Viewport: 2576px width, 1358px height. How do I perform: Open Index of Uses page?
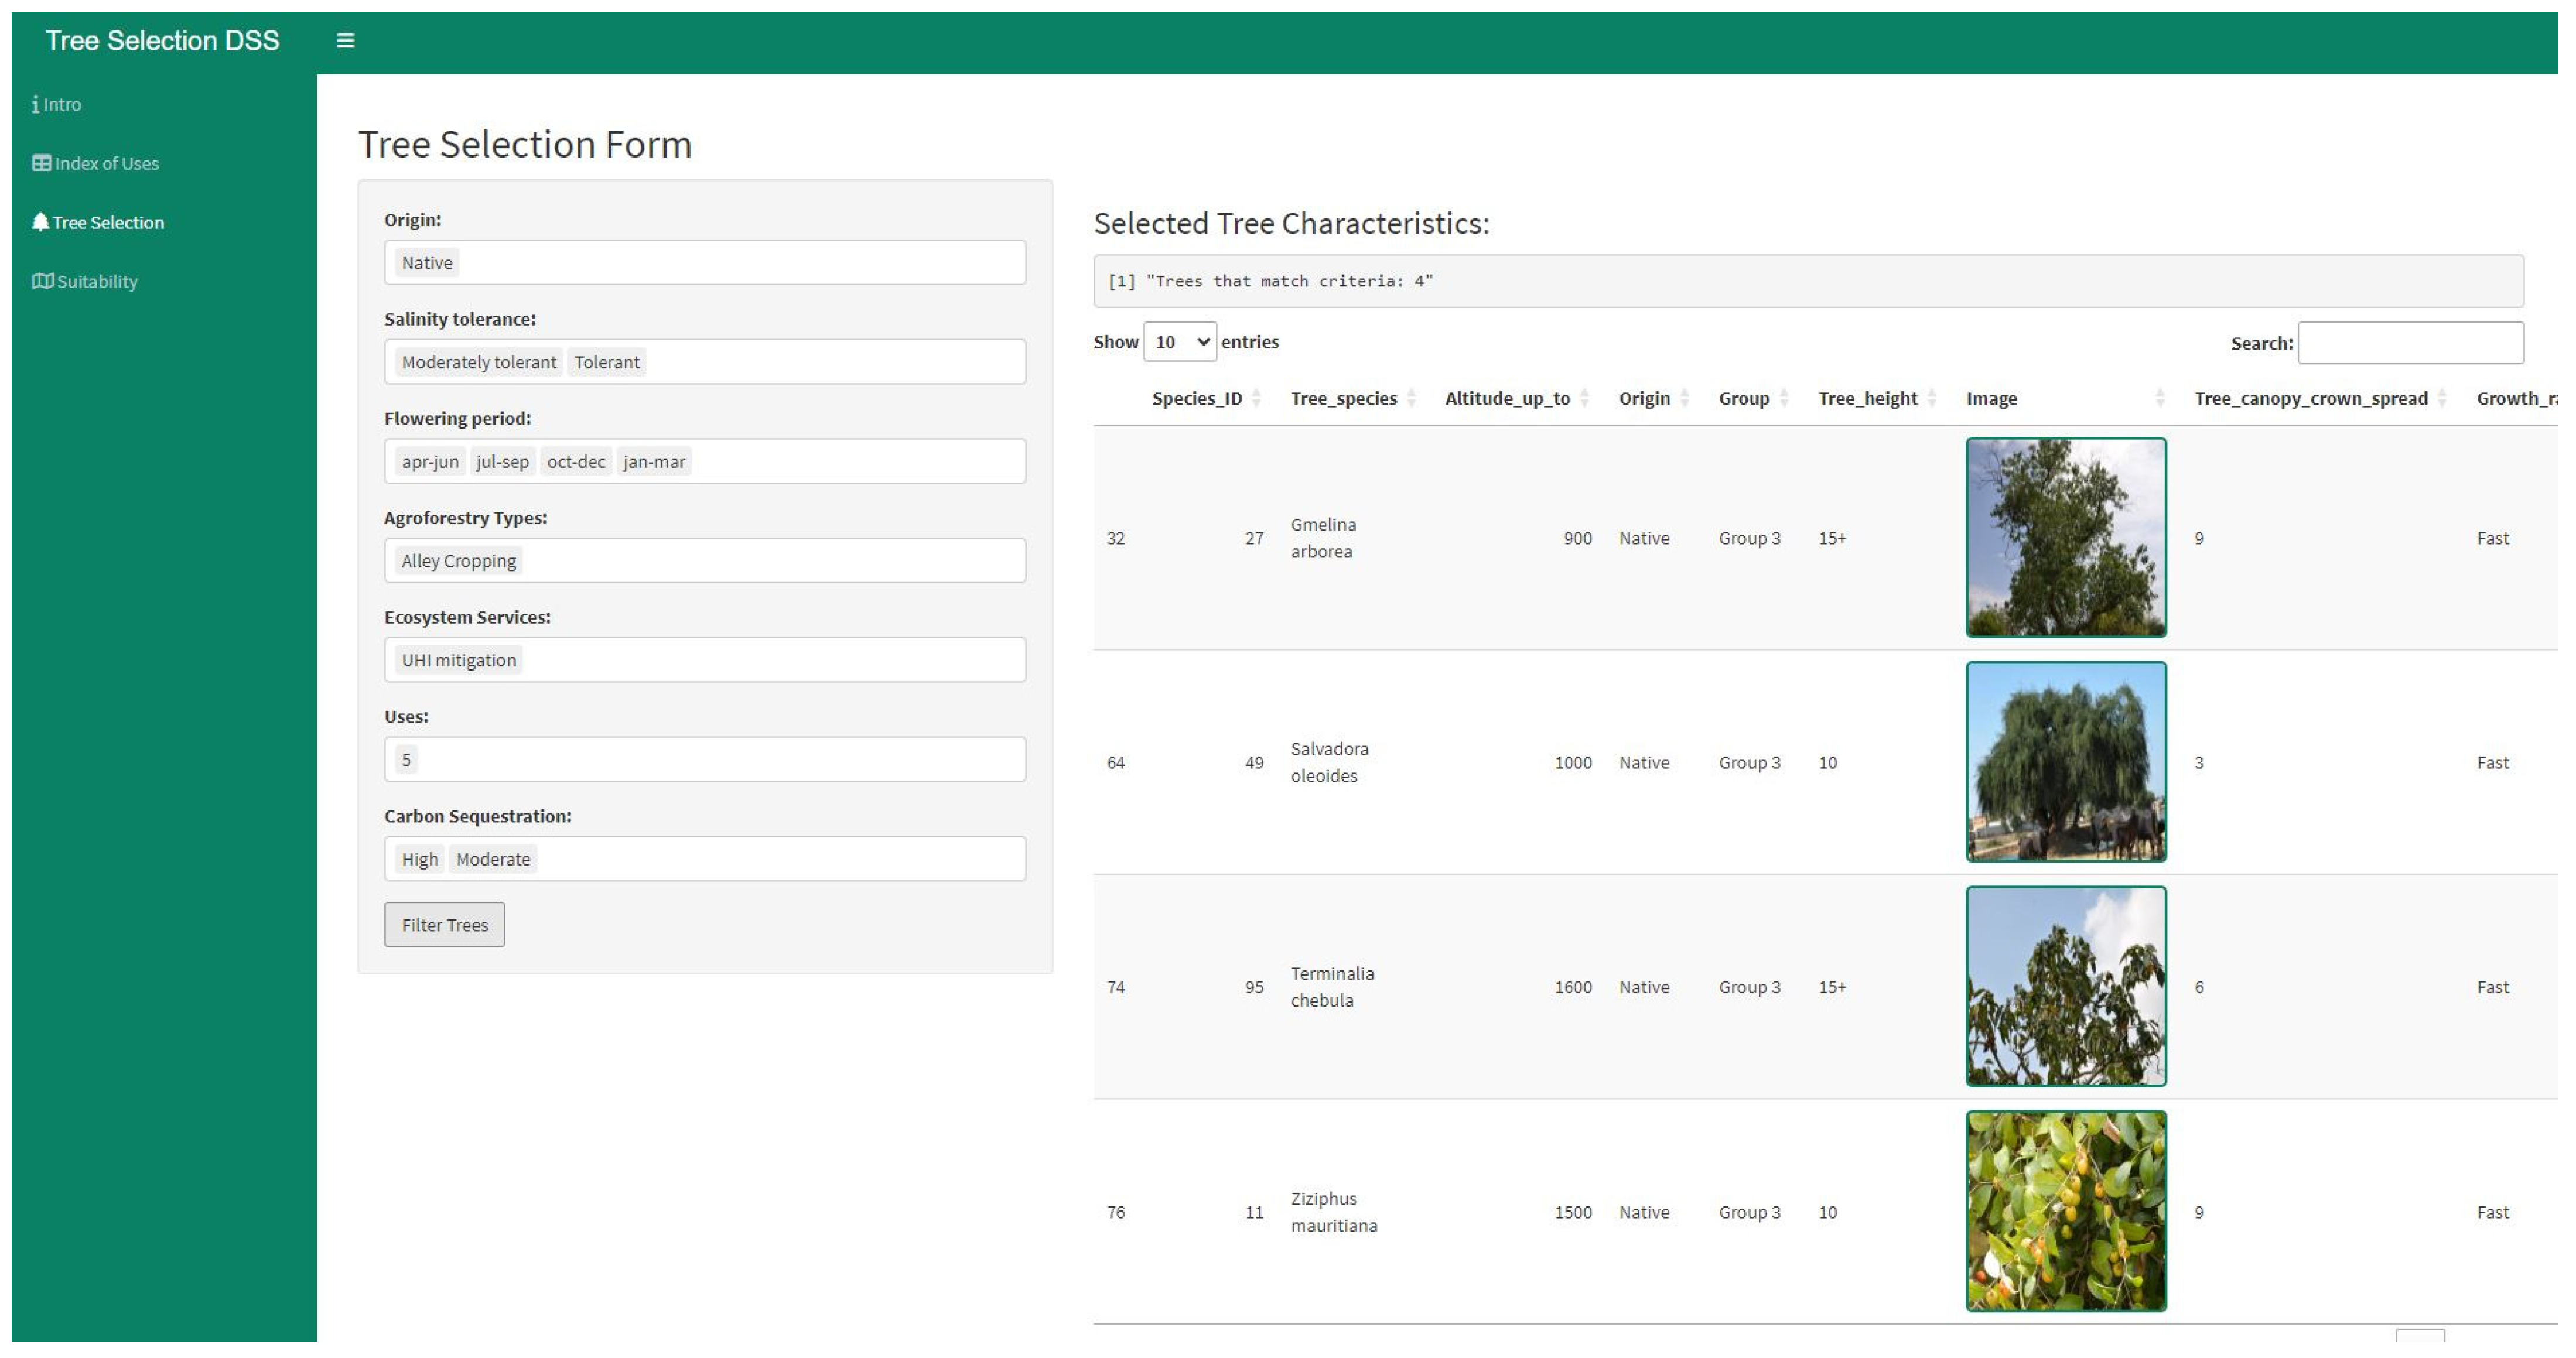[x=96, y=163]
